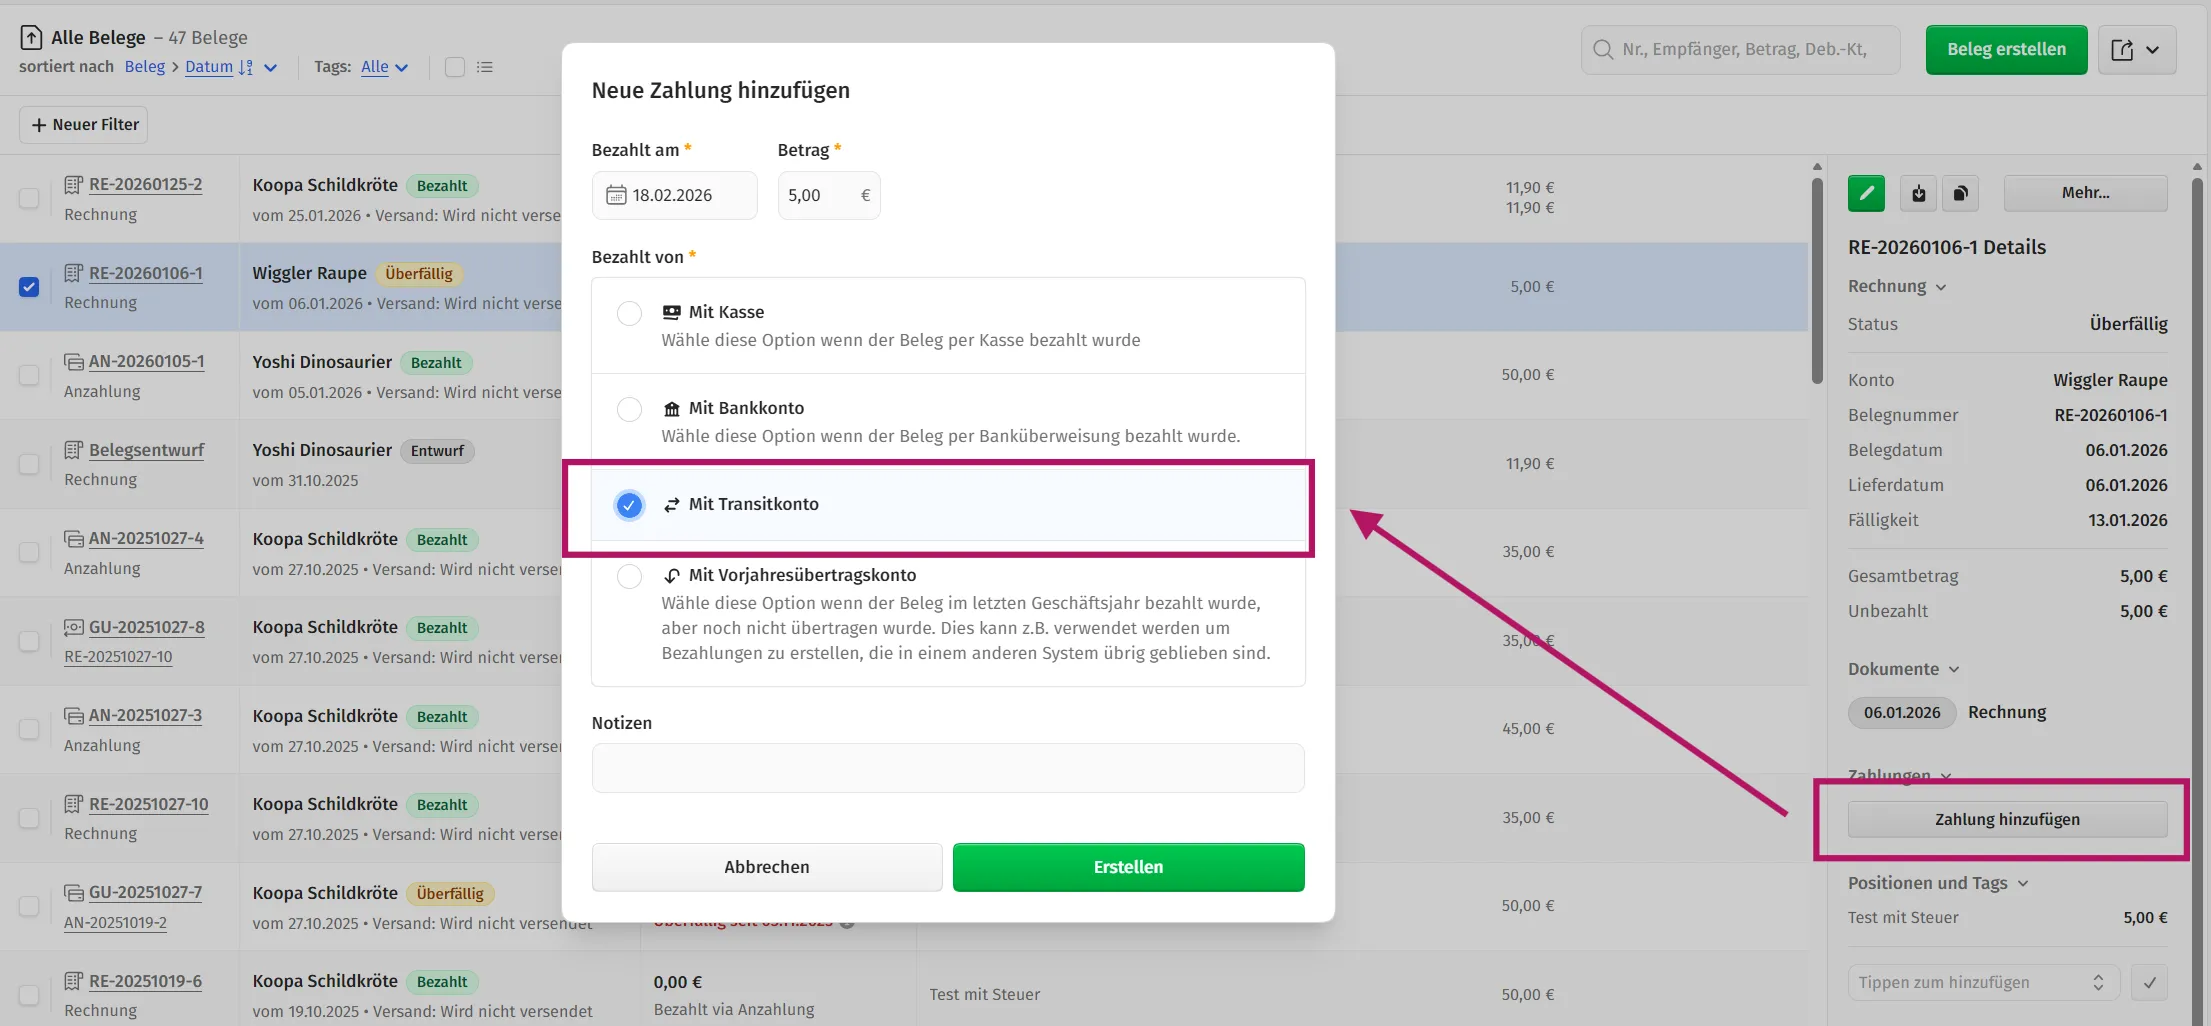The height and width of the screenshot is (1026, 2211).
Task: Click the green pencil edit icon
Action: (1866, 193)
